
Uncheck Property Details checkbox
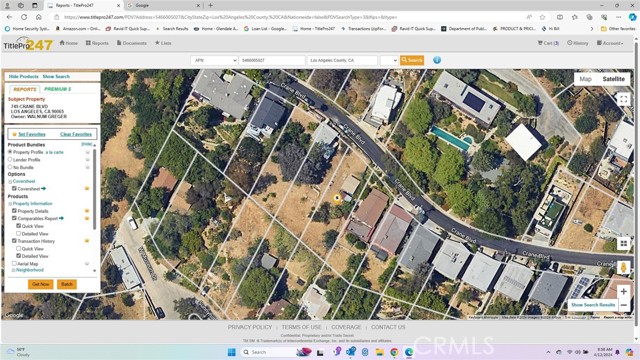(x=14, y=211)
